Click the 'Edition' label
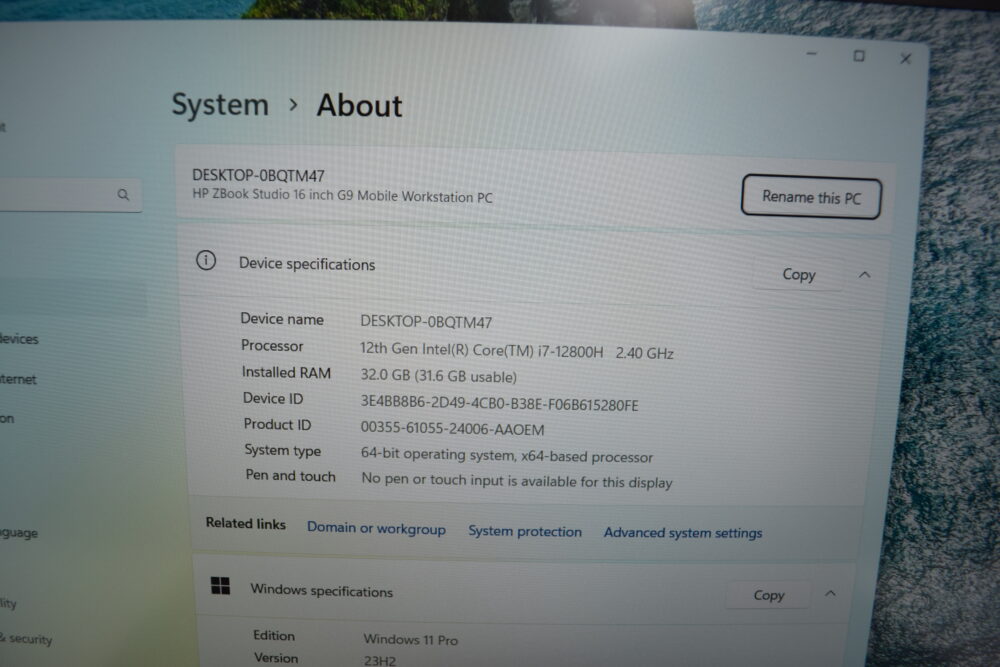Viewport: 1000px width, 667px height. pos(274,635)
